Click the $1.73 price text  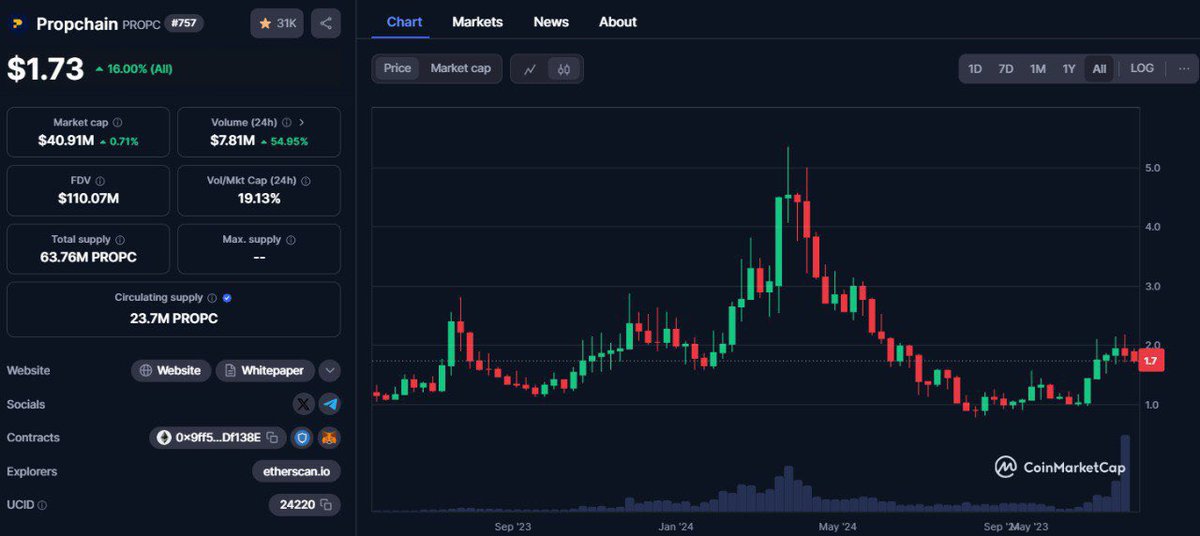pyautogui.click(x=45, y=69)
